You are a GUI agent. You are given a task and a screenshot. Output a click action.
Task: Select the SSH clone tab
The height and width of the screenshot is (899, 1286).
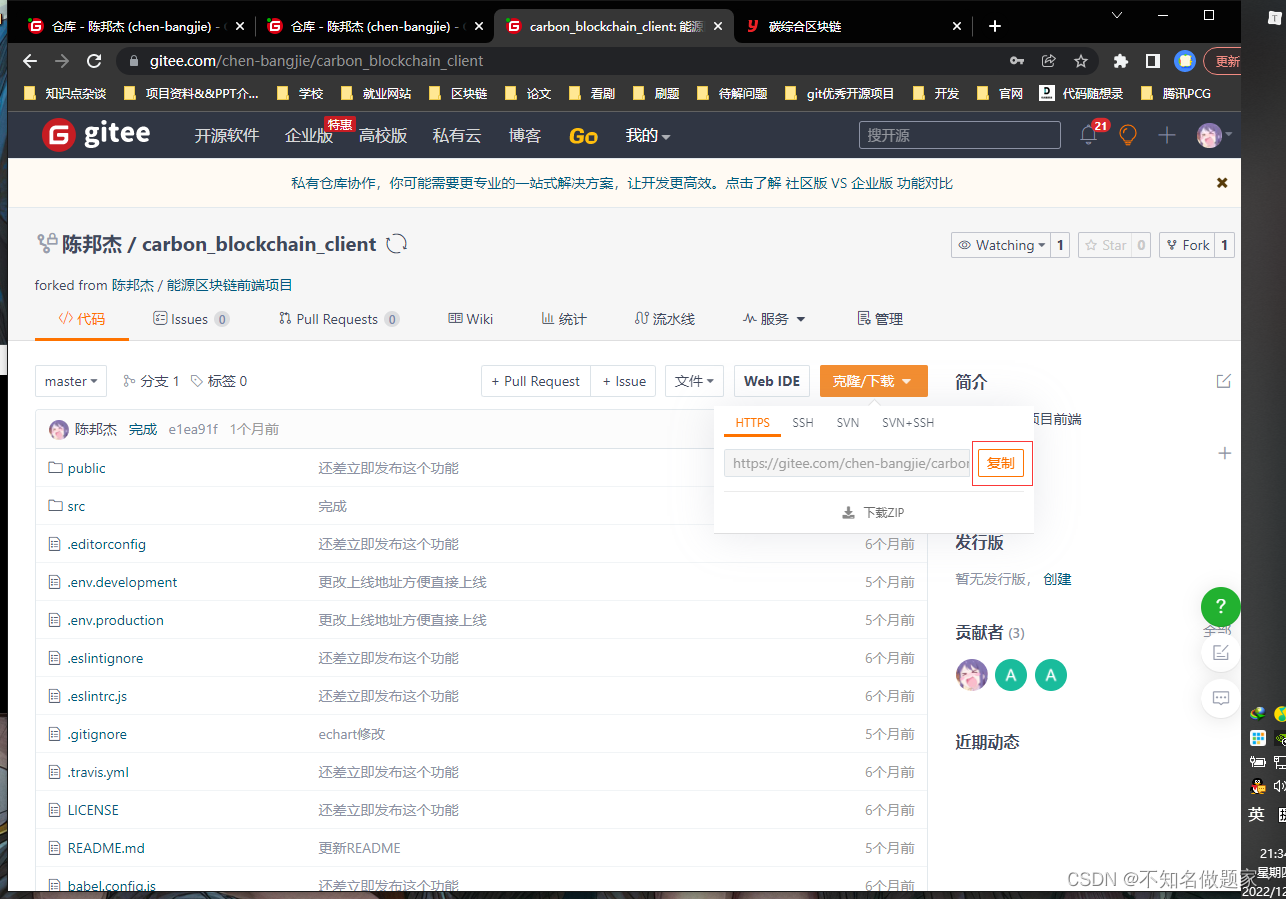[x=803, y=423]
